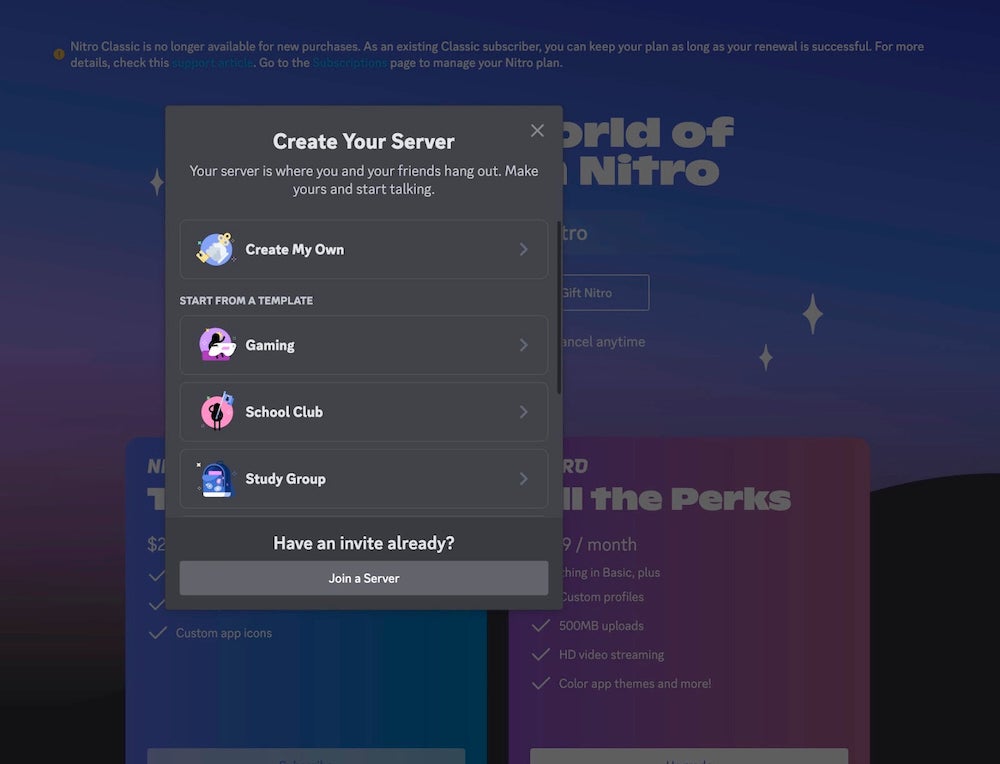
Task: Click 'Have an invite already?' text
Action: pos(364,543)
